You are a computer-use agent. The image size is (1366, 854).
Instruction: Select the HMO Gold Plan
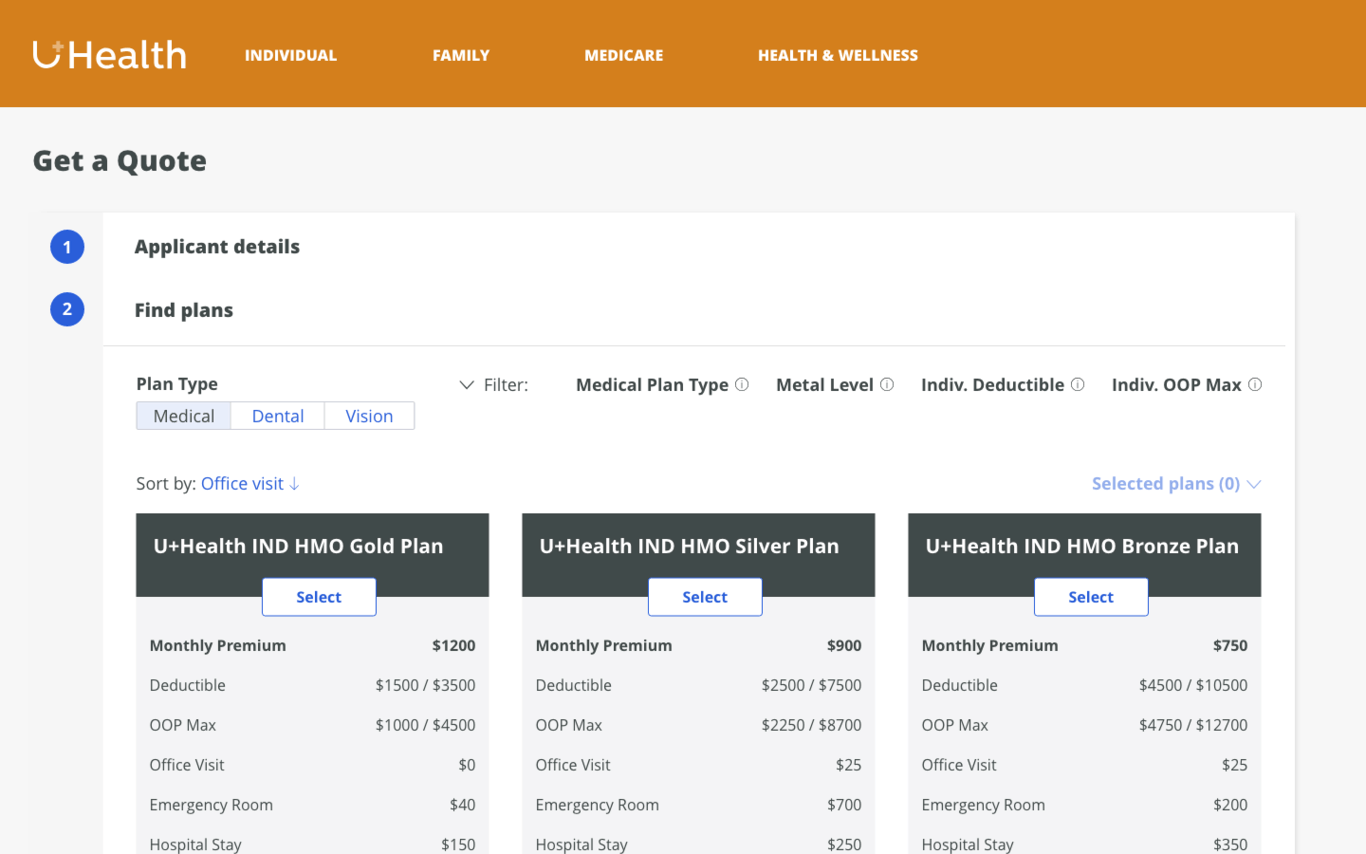point(319,597)
